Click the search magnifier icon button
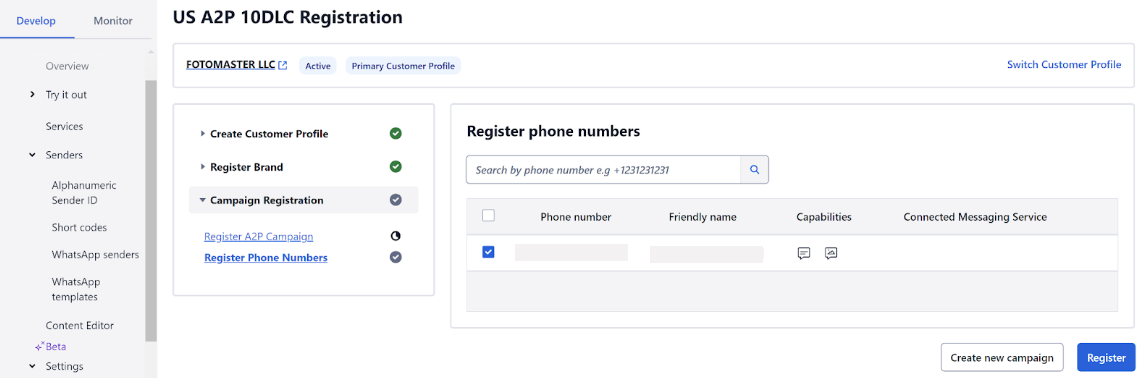1143x378 pixels. pos(754,170)
